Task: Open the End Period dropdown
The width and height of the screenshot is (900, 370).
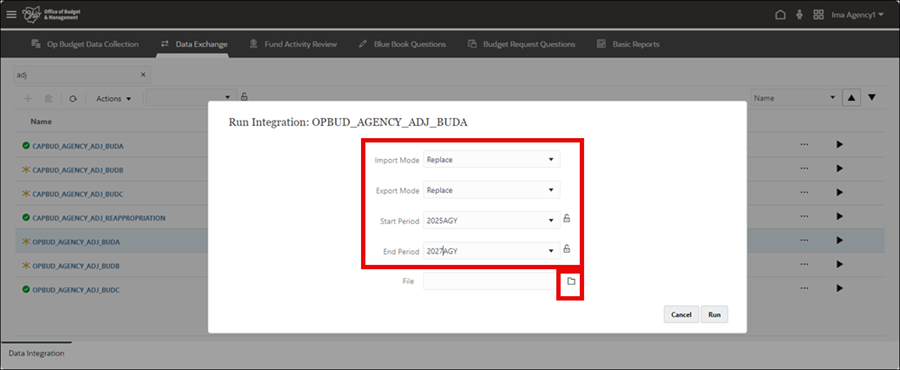Action: [x=491, y=251]
